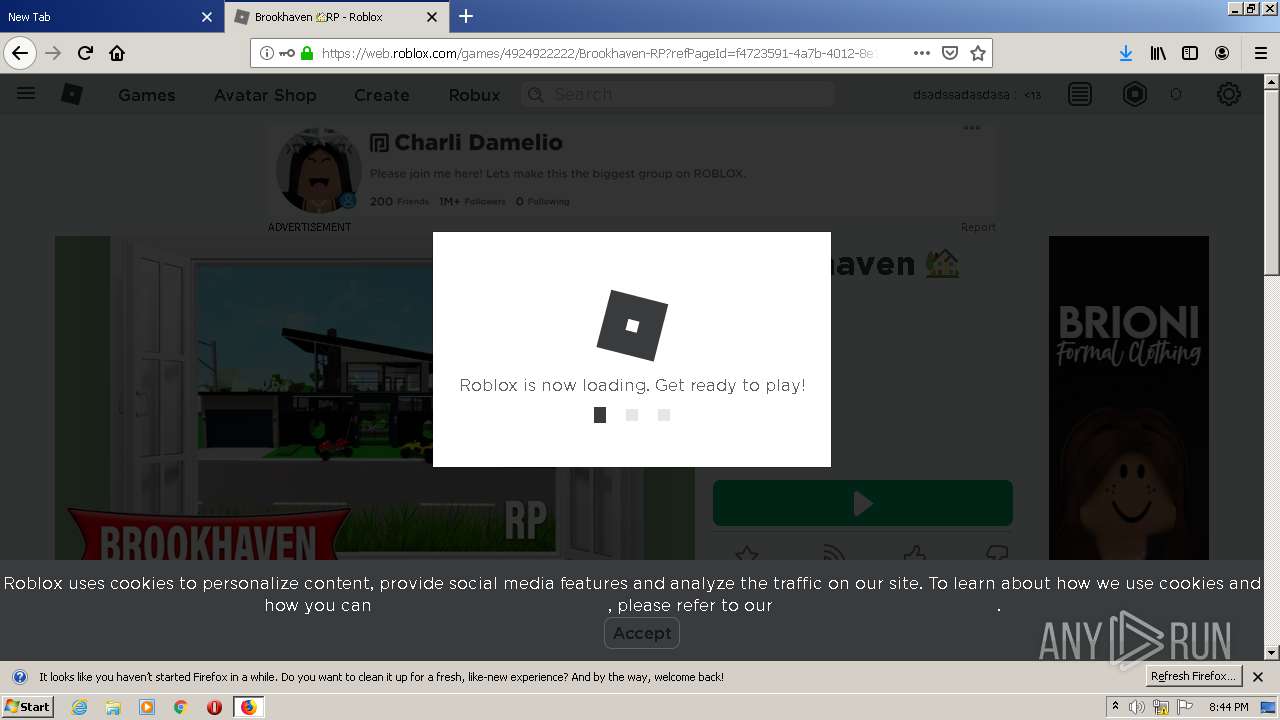Click the browser forward arrow

point(53,53)
